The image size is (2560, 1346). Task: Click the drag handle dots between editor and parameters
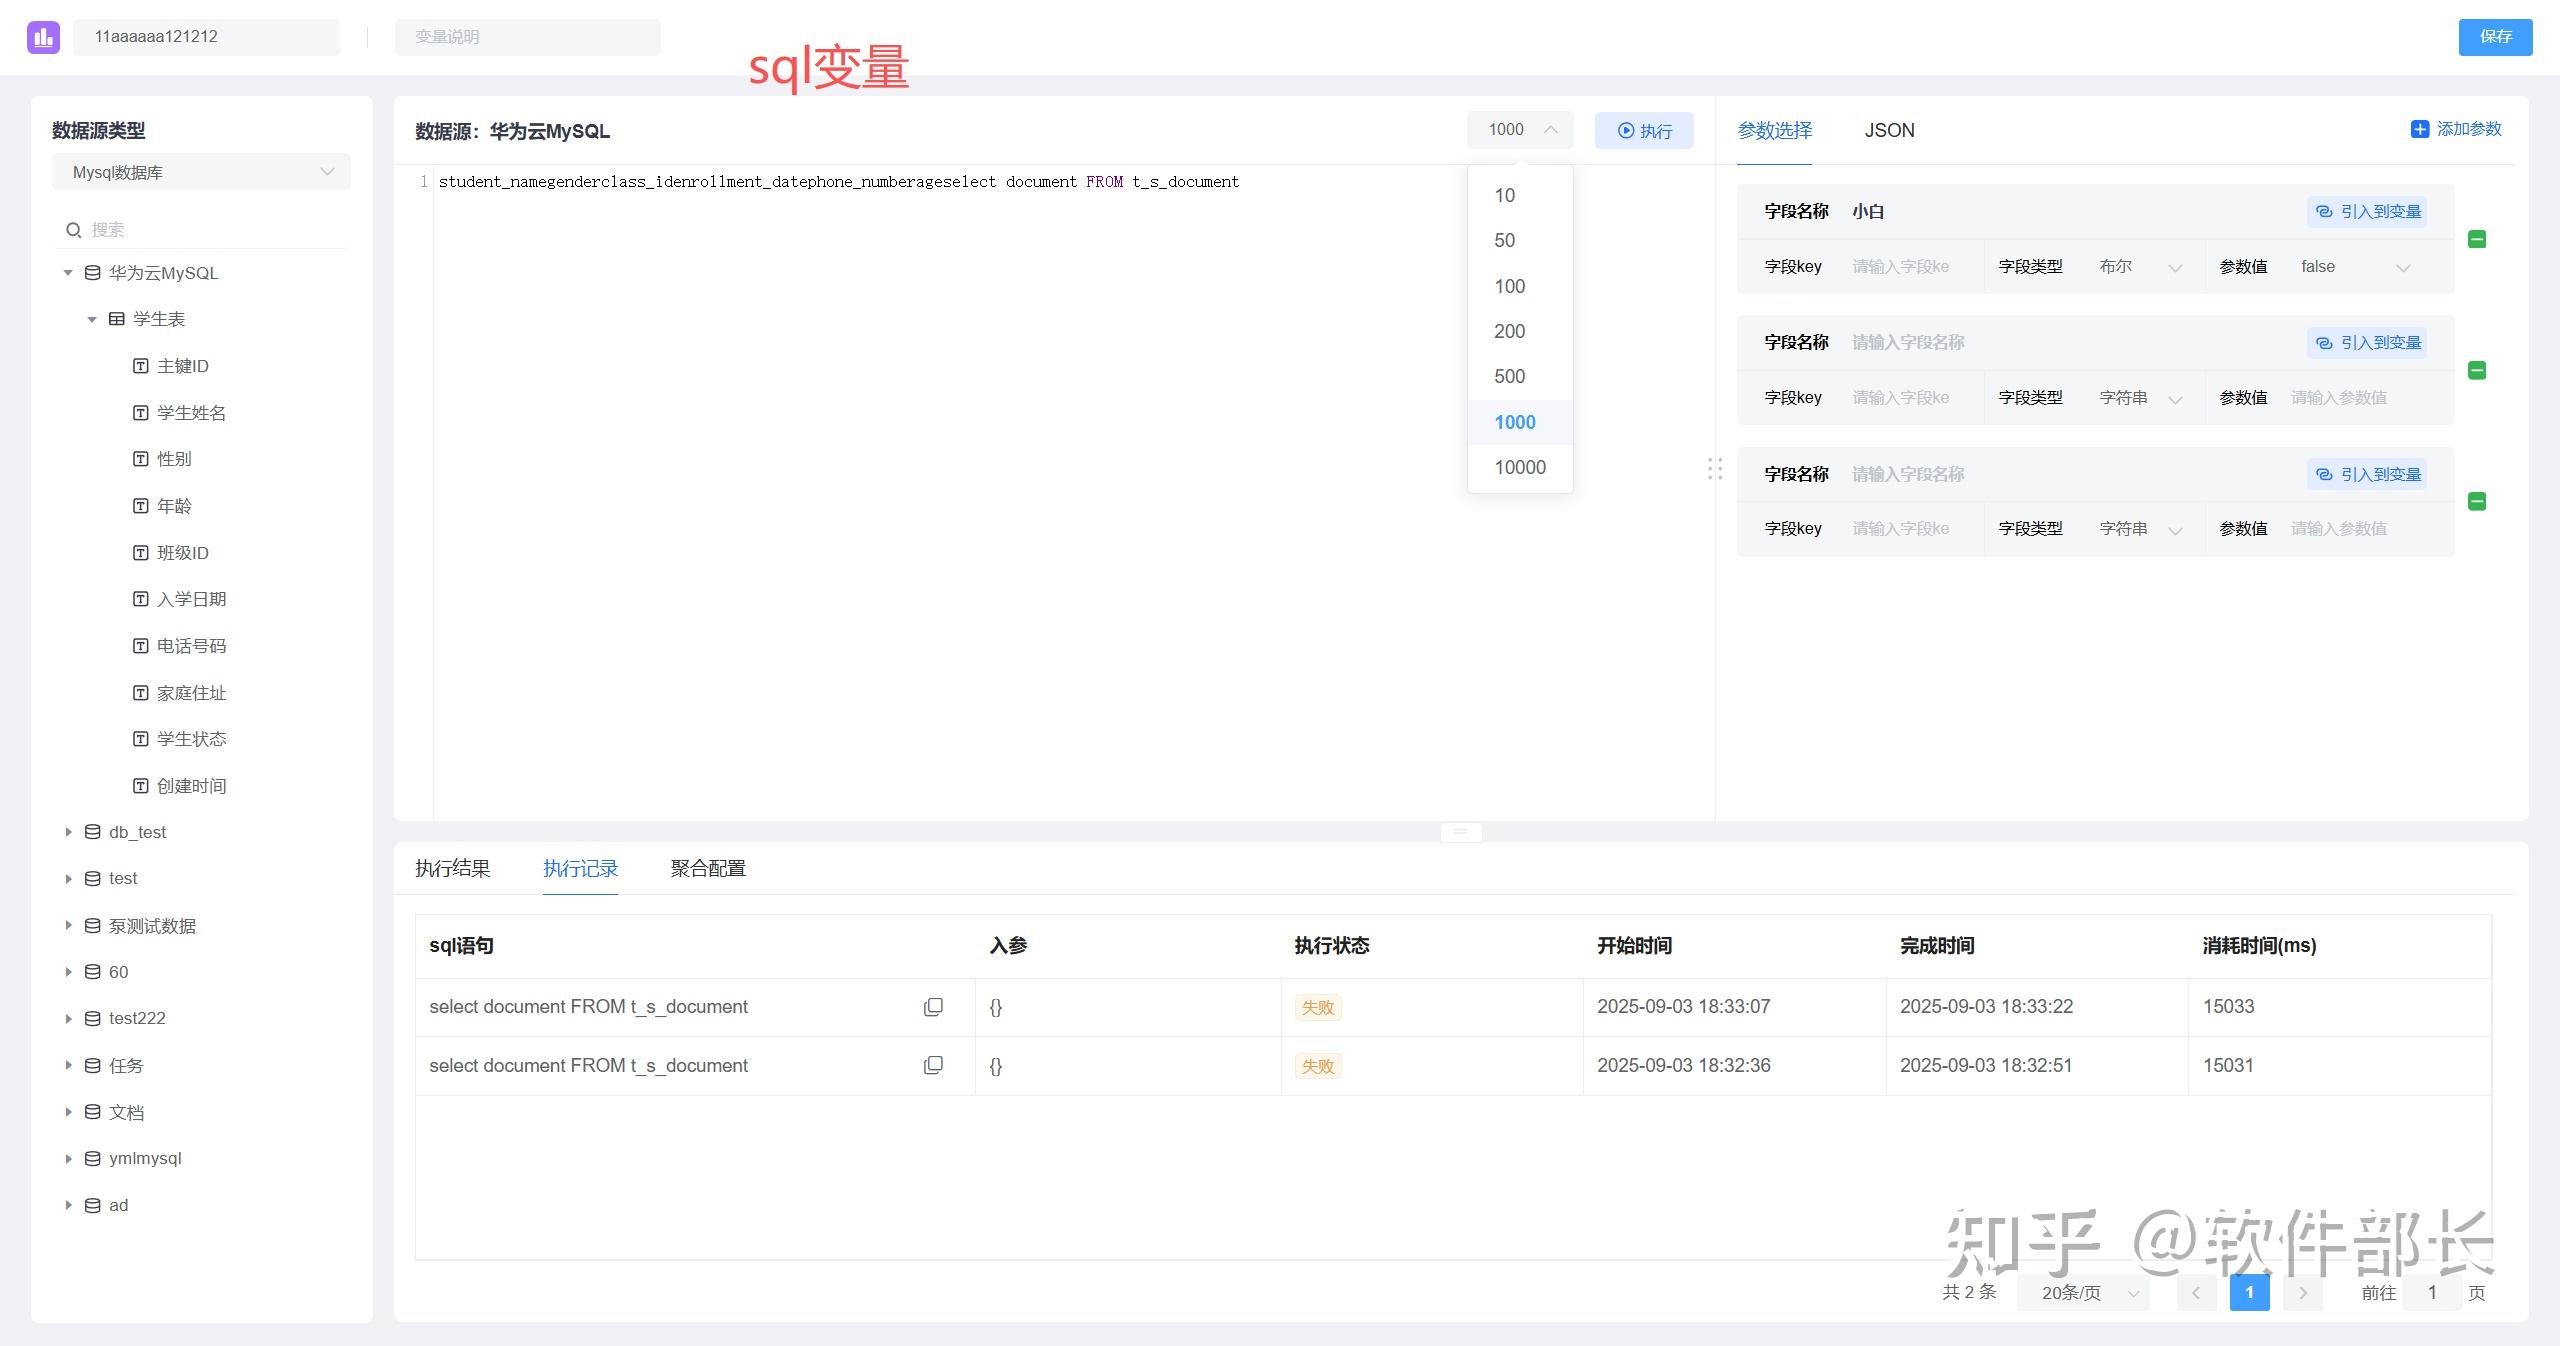(1715, 469)
